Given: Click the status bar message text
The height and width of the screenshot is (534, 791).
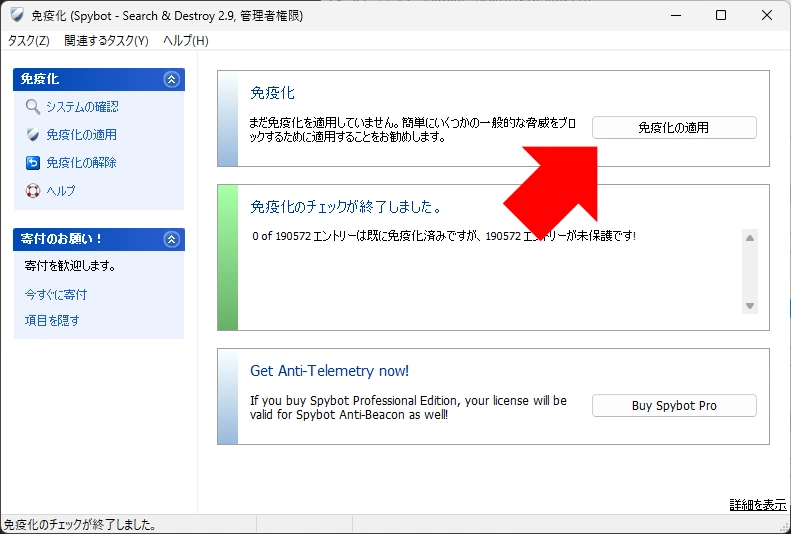Looking at the screenshot, I should point(80,525).
